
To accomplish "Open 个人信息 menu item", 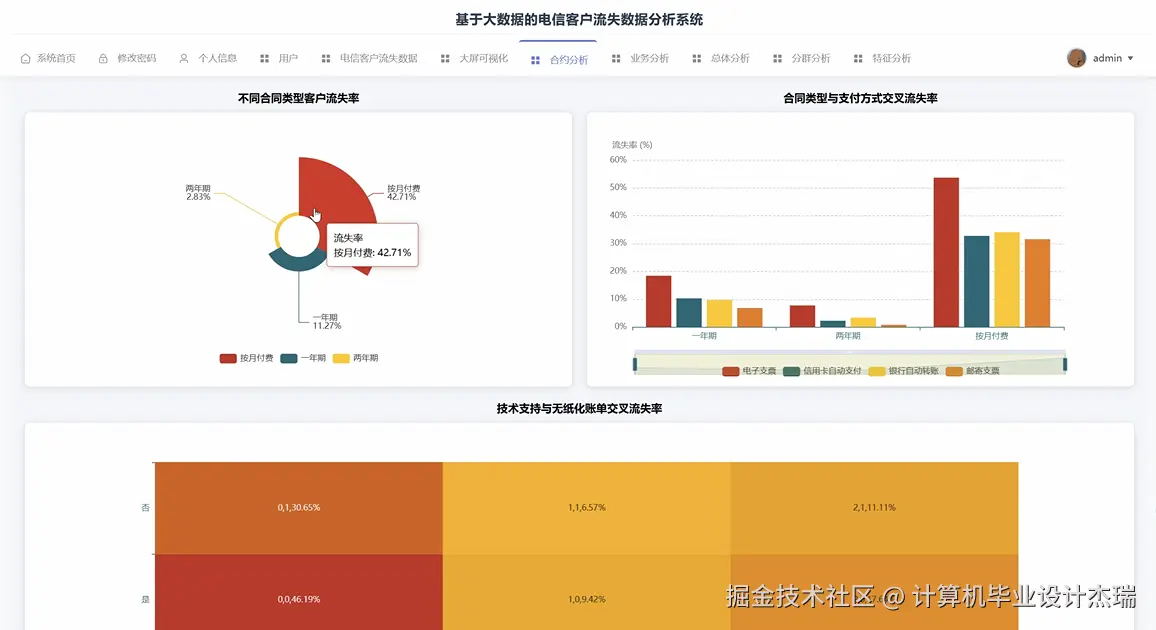I will point(217,58).
